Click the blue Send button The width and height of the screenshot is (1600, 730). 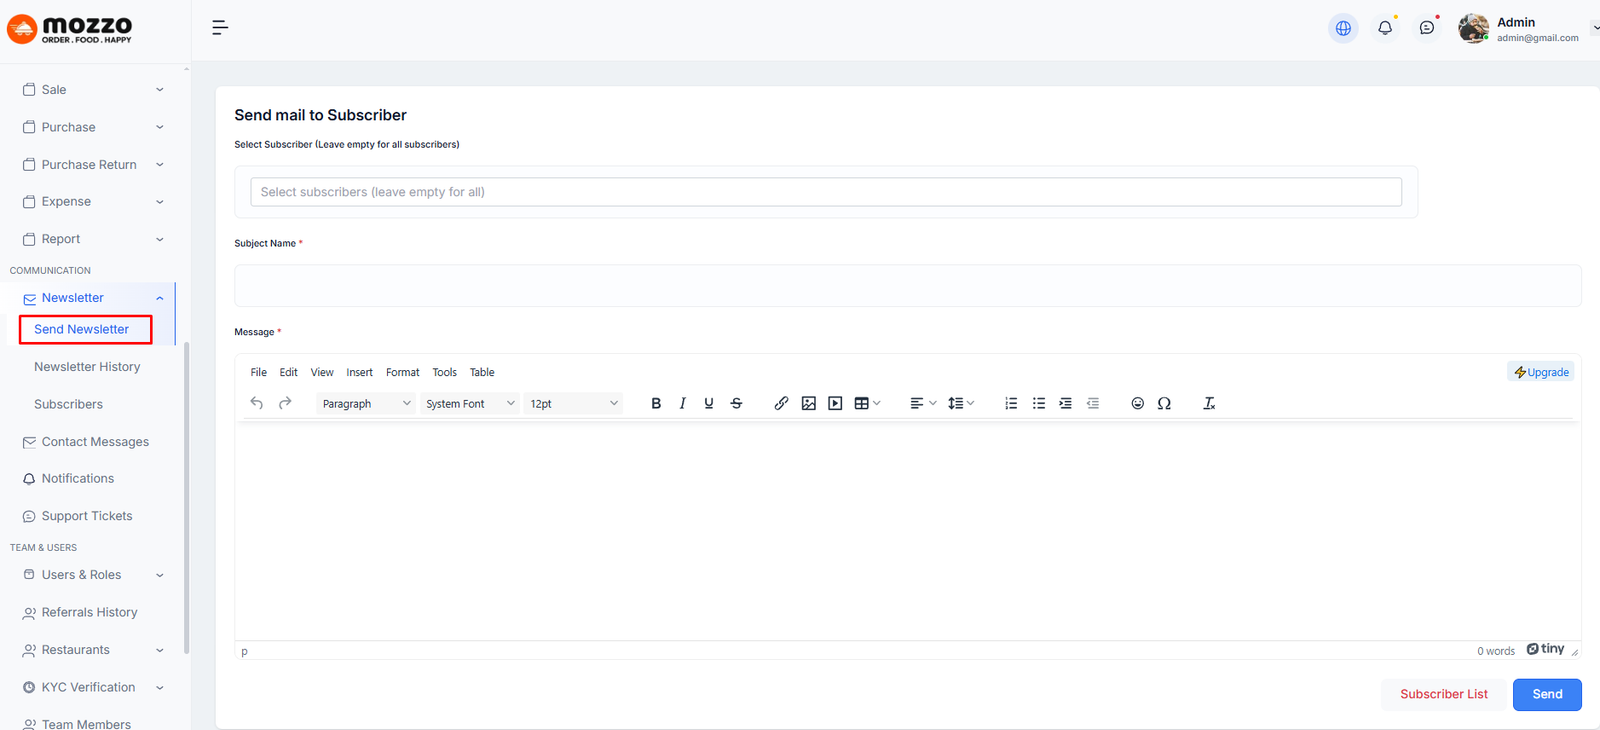[1546, 694]
